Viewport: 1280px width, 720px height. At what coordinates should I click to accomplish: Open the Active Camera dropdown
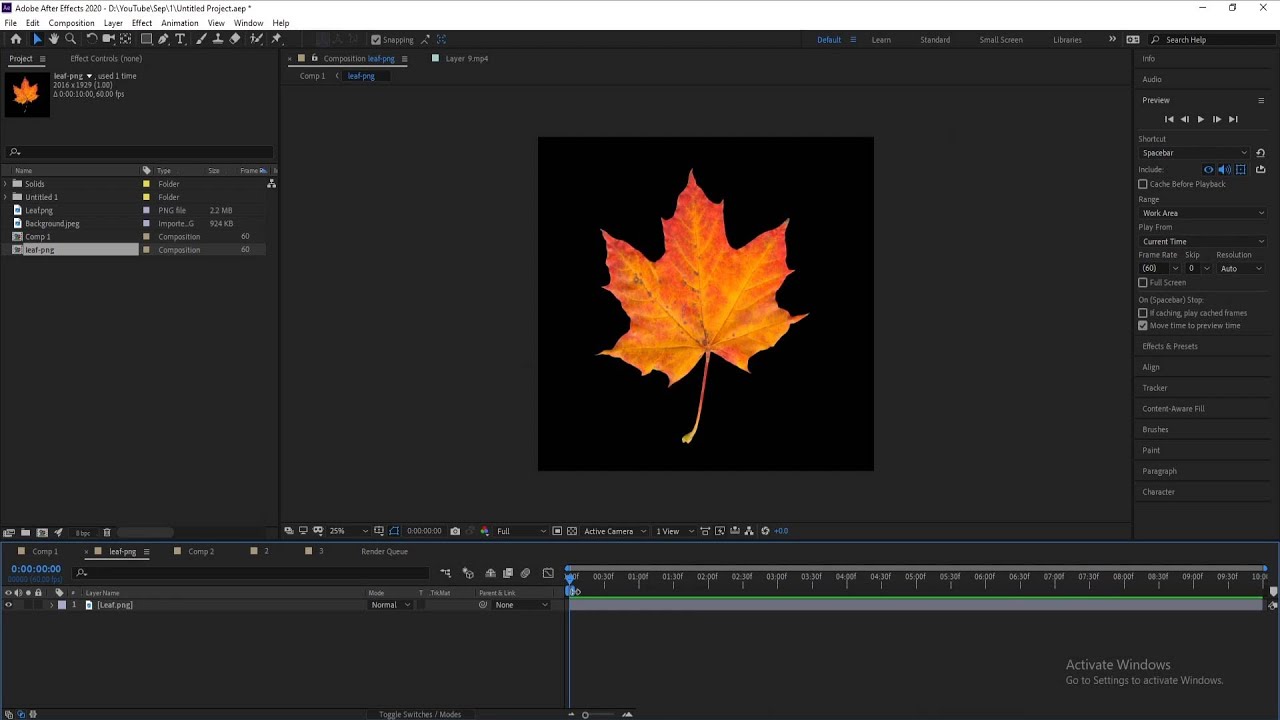coord(614,531)
